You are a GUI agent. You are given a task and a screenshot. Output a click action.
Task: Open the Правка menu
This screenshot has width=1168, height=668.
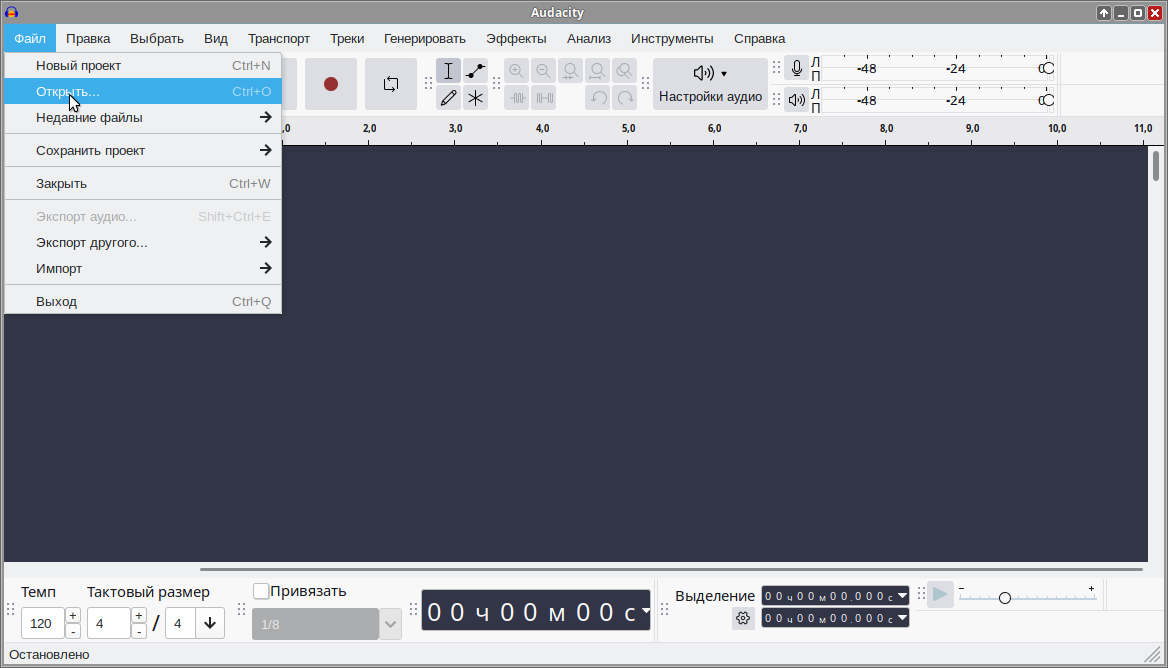click(88, 39)
